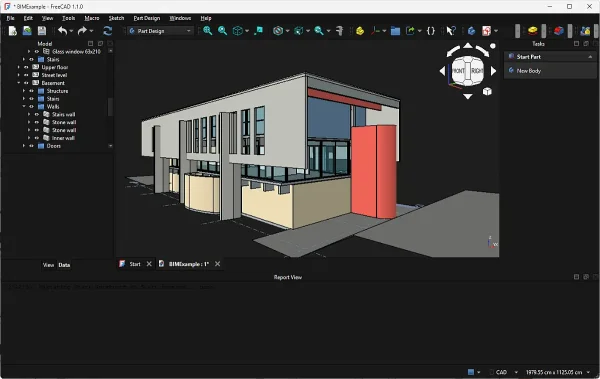The image size is (600, 379).
Task: Hide the Structure group
Action: (x=32, y=91)
